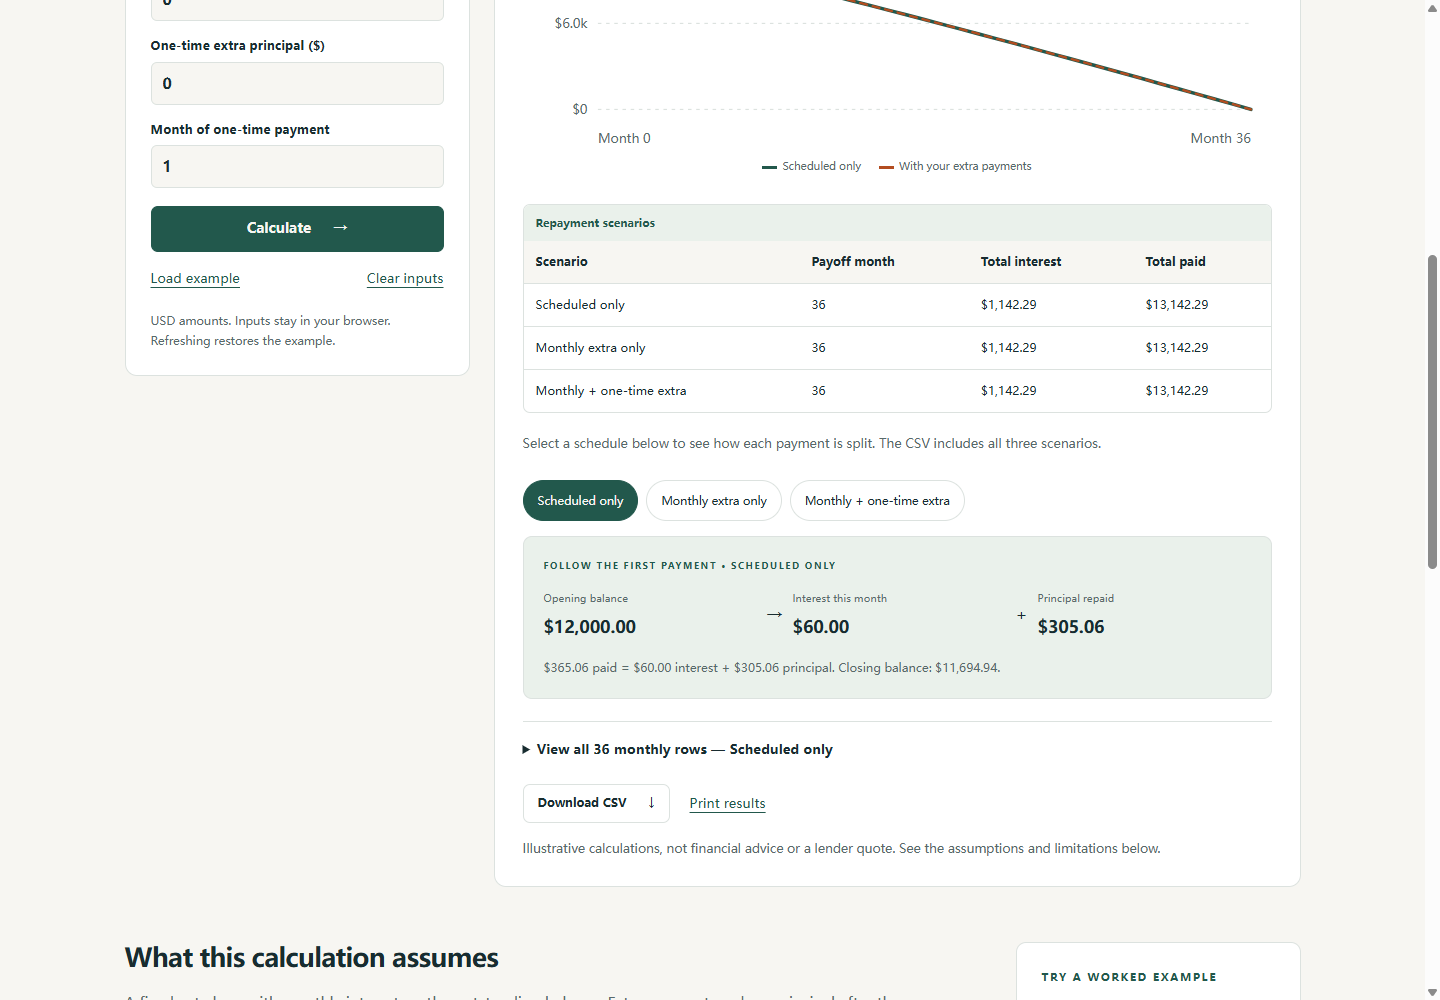Select the Monthly + one-time extra tab
This screenshot has height=1000, width=1440.
pyautogui.click(x=877, y=501)
